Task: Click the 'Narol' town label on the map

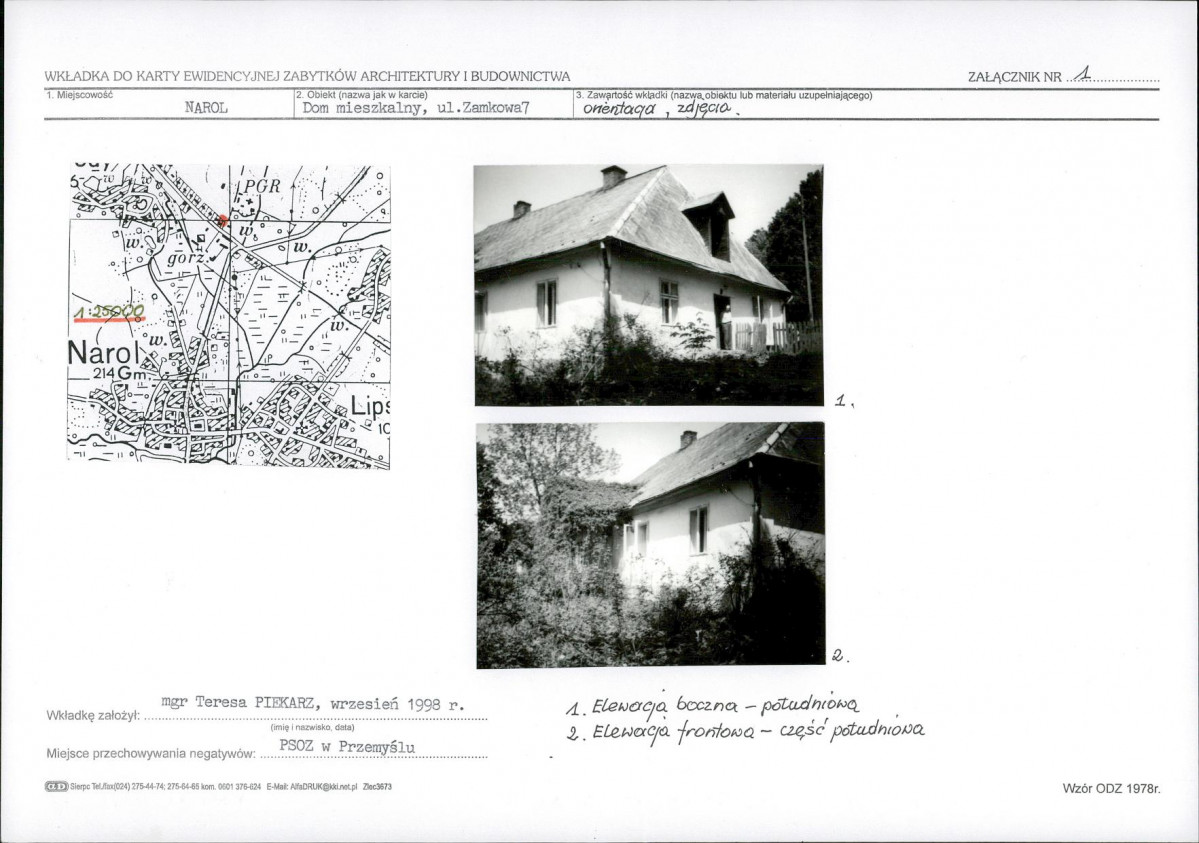Action: tap(104, 353)
